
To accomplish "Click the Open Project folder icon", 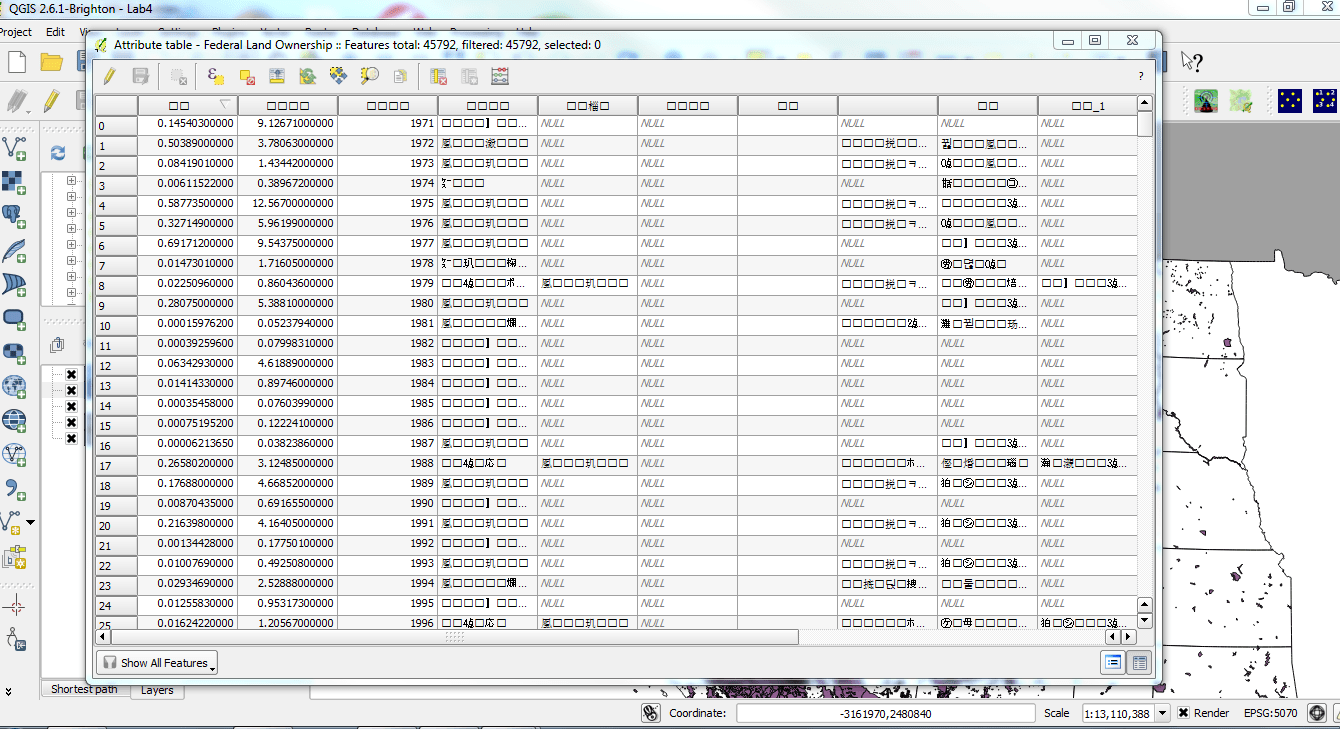I will pyautogui.click(x=51, y=62).
